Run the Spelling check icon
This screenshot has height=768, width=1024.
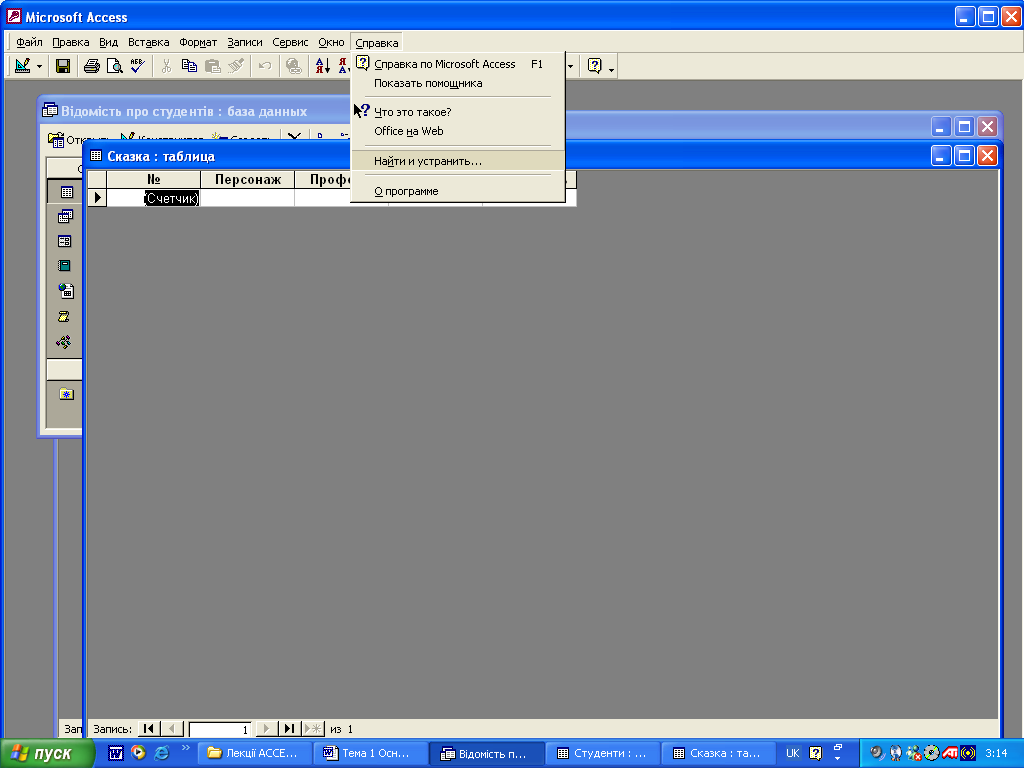(137, 66)
